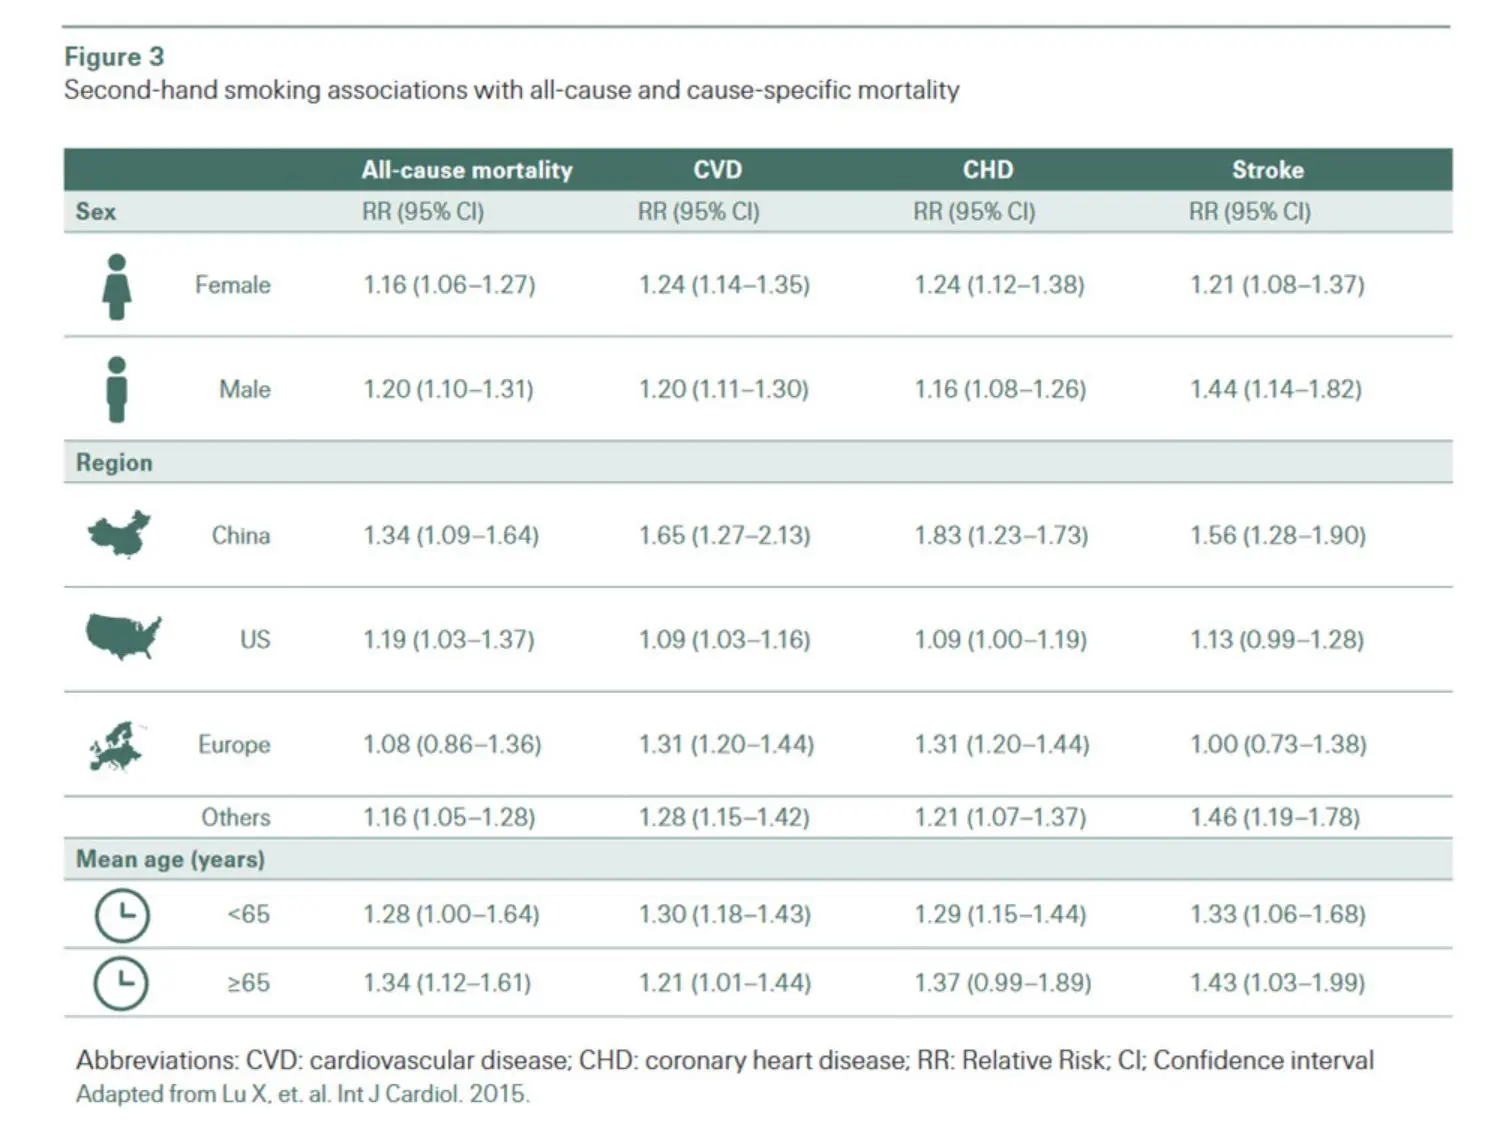
Task: Select the Others region row
Action: tap(235, 817)
